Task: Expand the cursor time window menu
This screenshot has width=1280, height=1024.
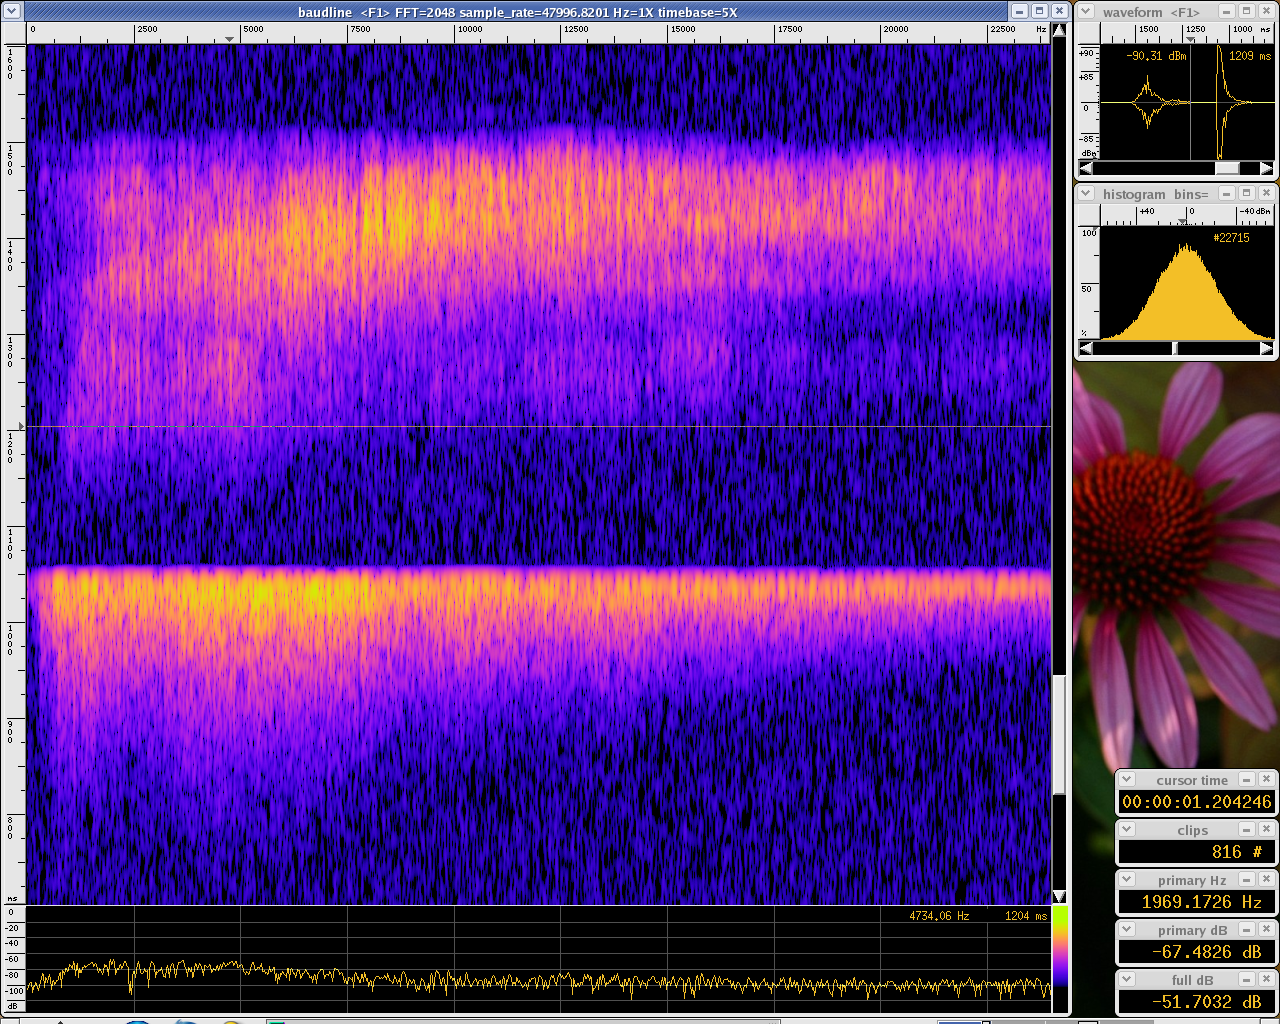Action: 1127,779
